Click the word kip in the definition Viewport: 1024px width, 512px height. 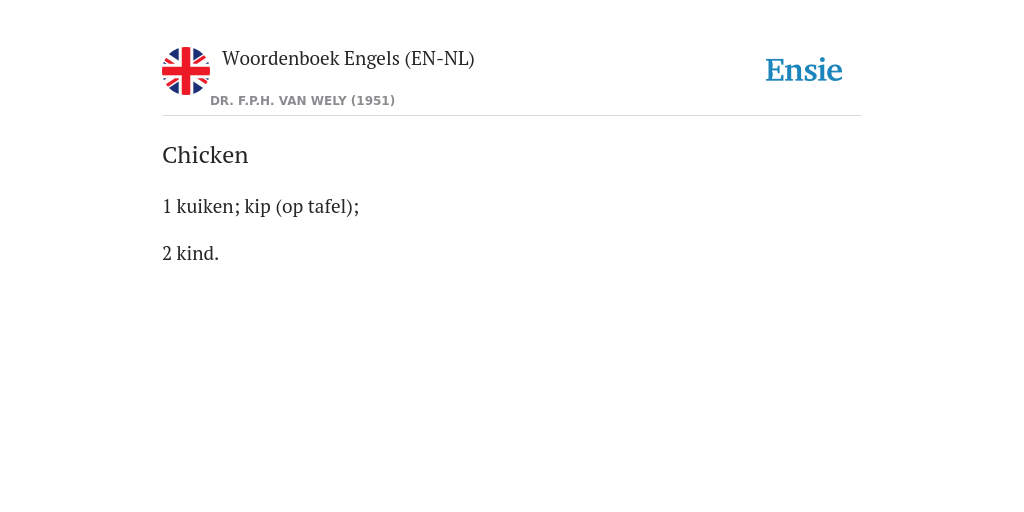click(257, 207)
